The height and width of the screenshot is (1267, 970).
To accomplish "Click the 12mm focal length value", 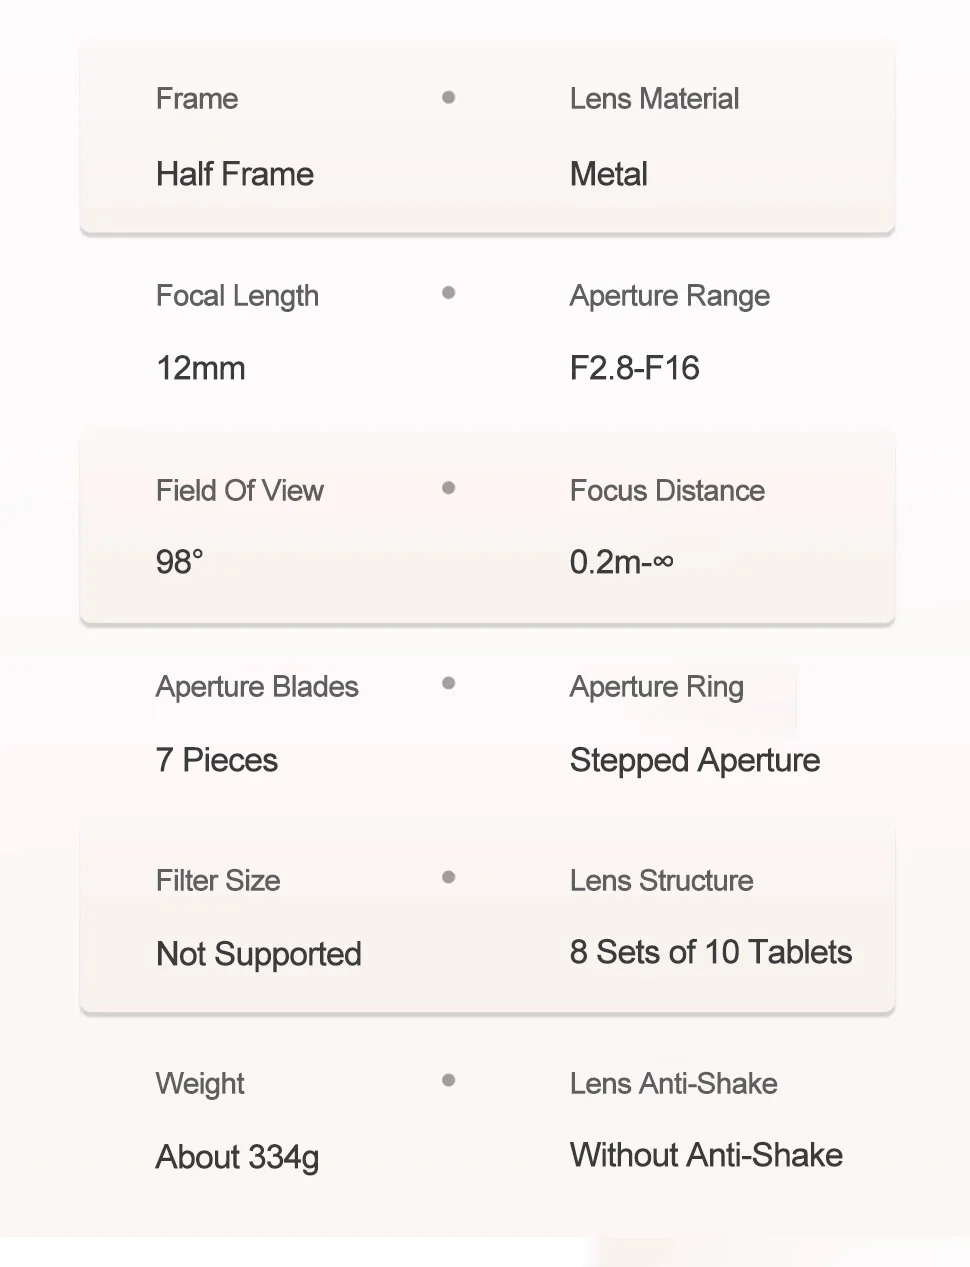I will pyautogui.click(x=201, y=368).
